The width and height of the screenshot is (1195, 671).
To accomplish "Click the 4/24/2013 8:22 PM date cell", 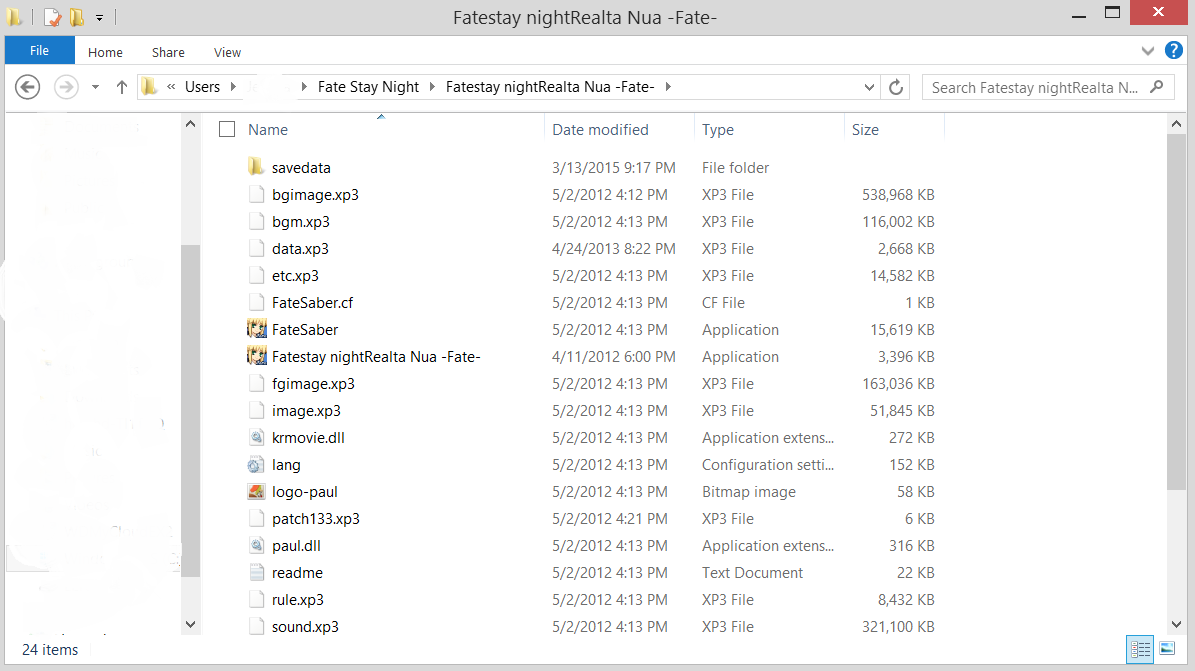I will tap(614, 249).
